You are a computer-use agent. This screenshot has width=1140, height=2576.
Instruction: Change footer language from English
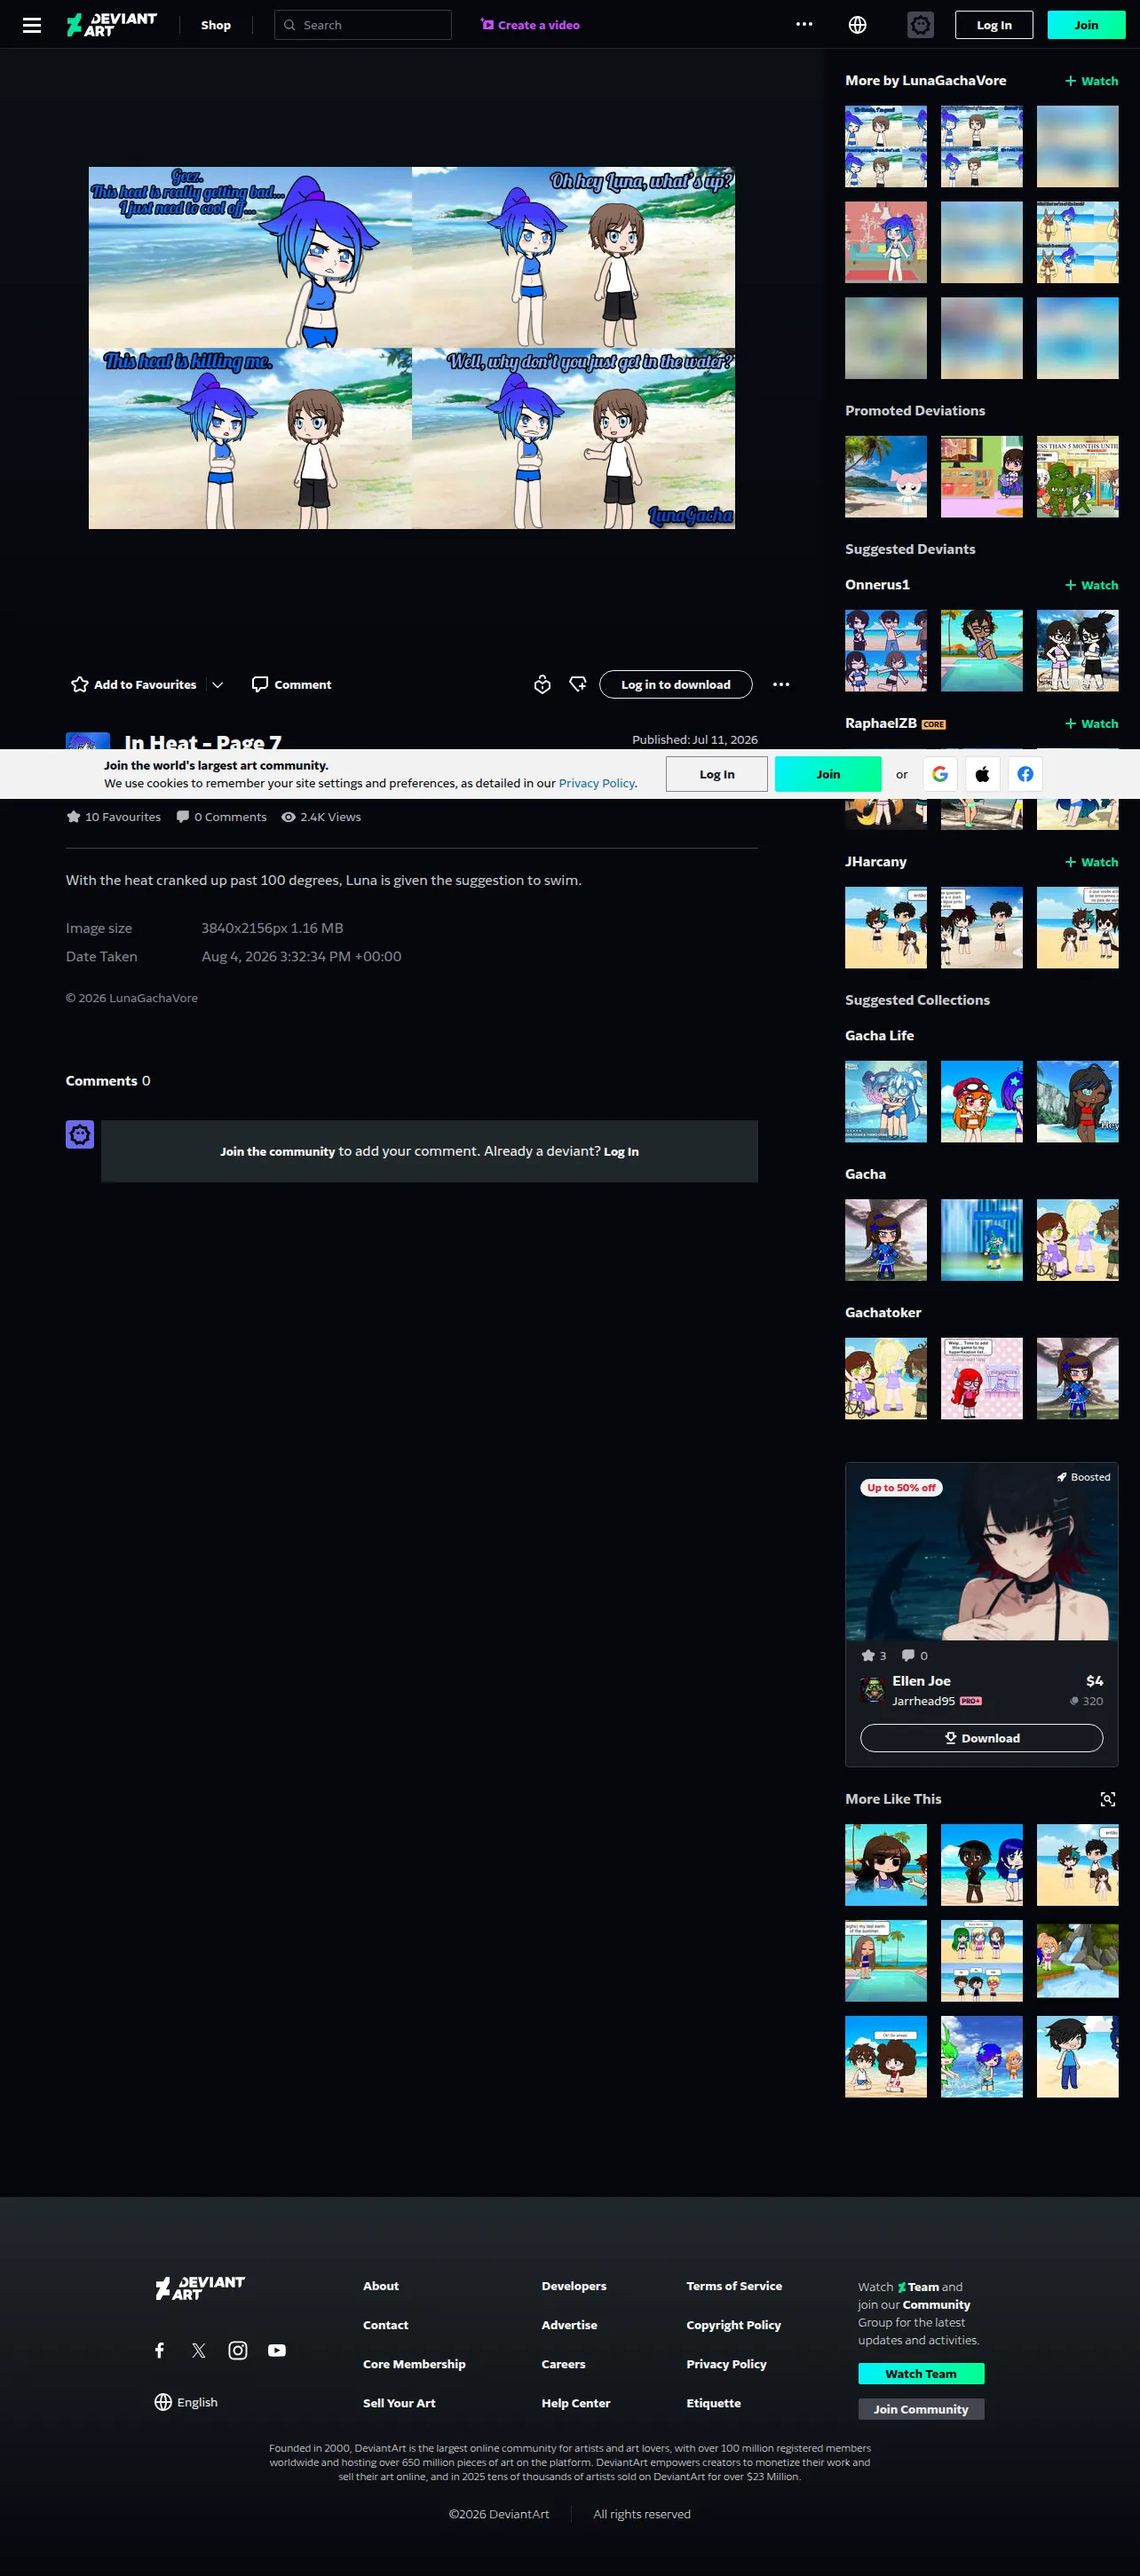186,2402
